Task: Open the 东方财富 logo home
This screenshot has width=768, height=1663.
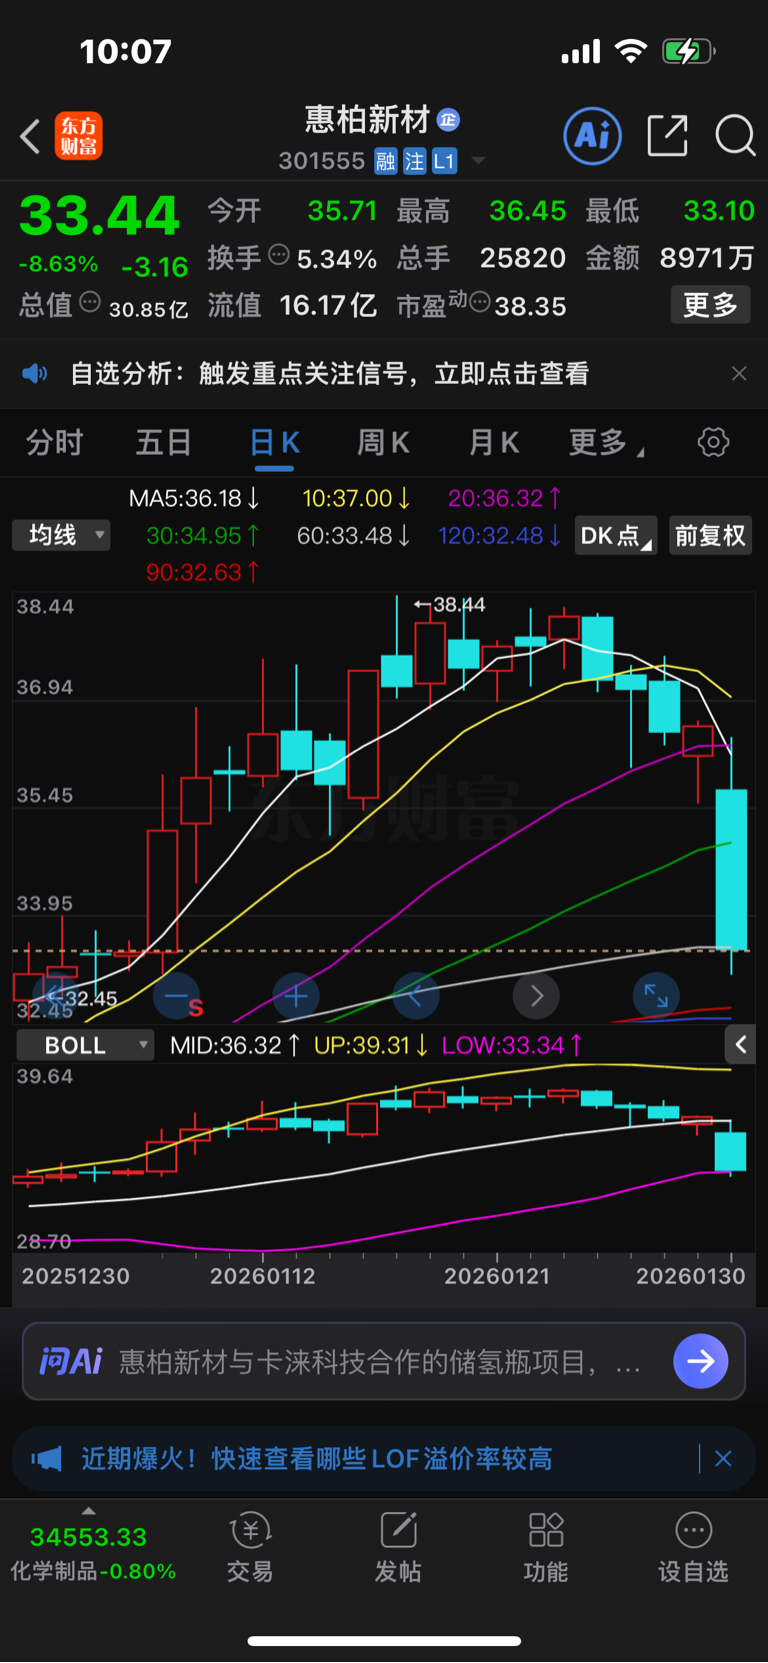Action: [x=78, y=136]
